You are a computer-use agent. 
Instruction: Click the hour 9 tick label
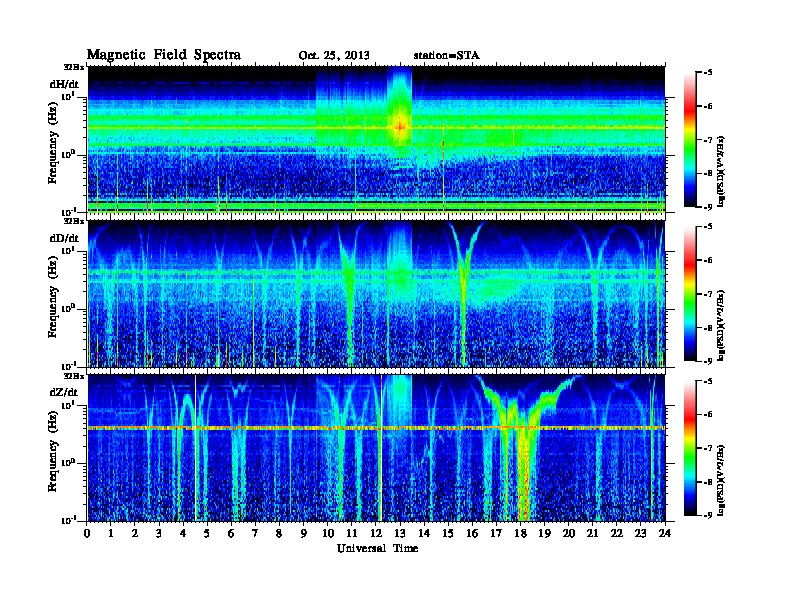304,533
